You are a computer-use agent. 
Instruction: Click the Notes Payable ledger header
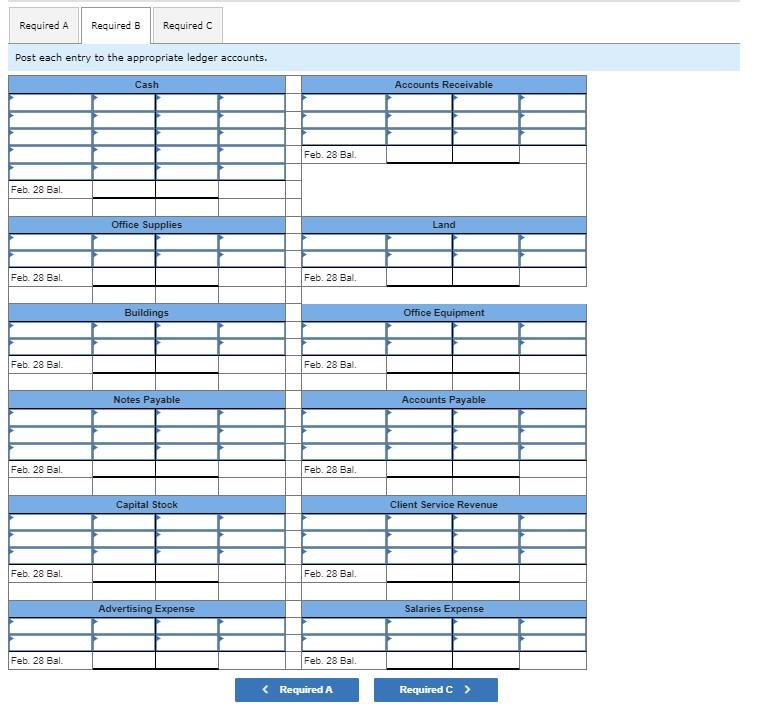pyautogui.click(x=147, y=399)
